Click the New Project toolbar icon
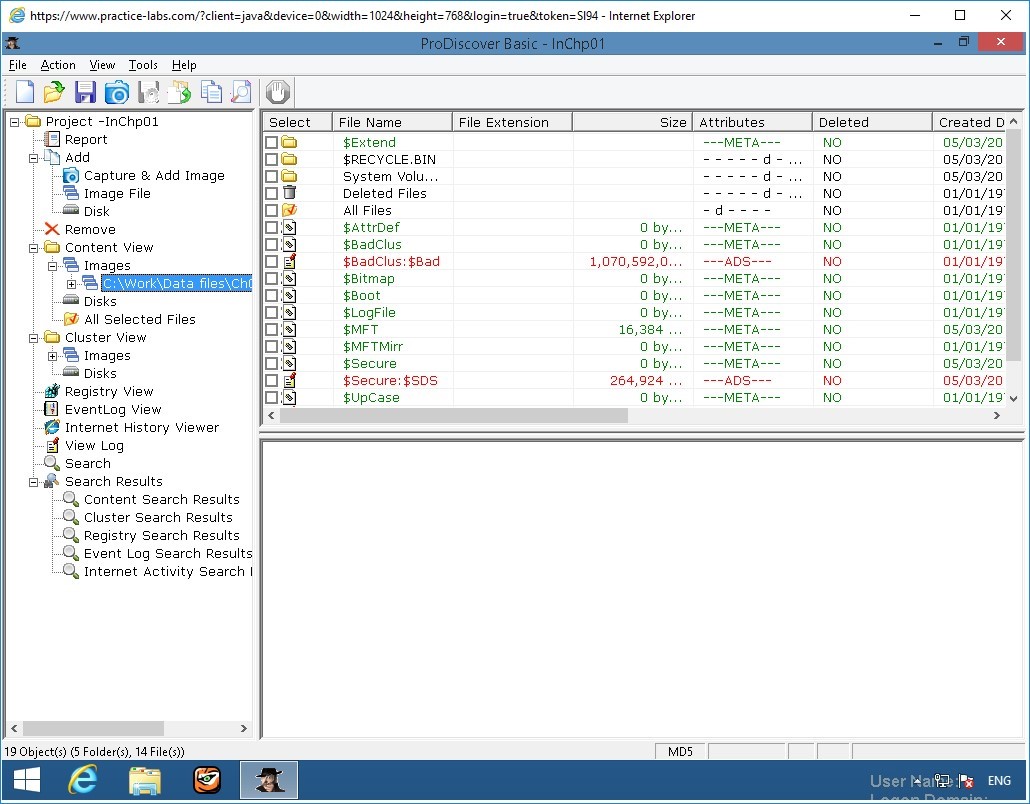The height and width of the screenshot is (804, 1030). pyautogui.click(x=24, y=92)
